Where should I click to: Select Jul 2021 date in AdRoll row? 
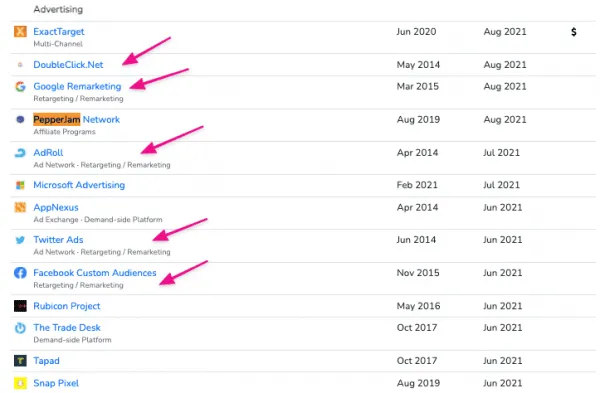coord(501,153)
